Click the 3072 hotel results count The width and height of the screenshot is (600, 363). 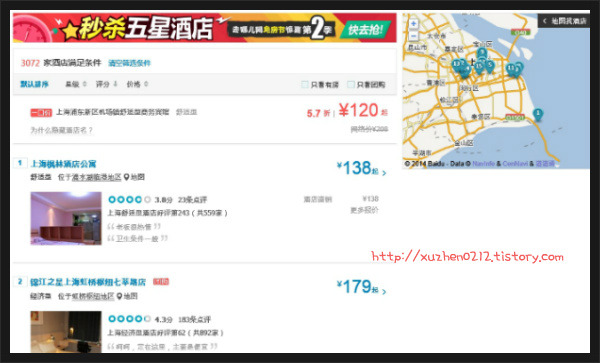(30, 63)
